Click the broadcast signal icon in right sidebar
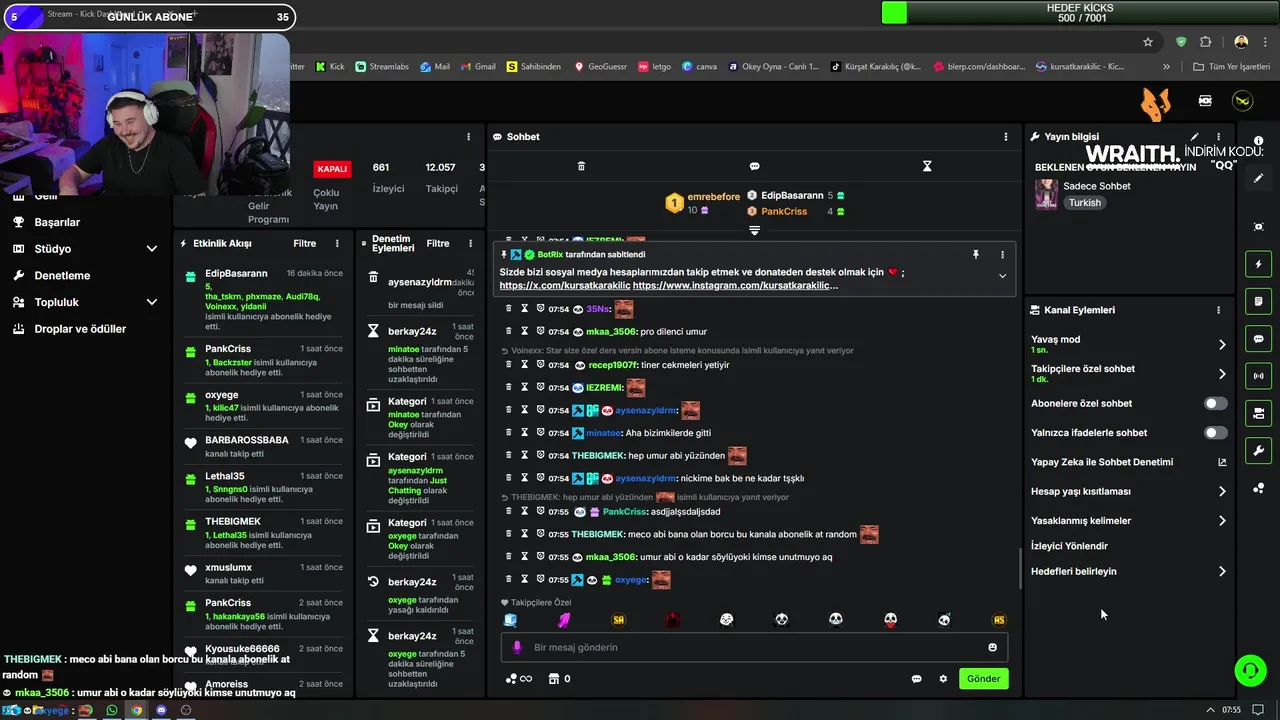The image size is (1280, 720). pos(1258,376)
